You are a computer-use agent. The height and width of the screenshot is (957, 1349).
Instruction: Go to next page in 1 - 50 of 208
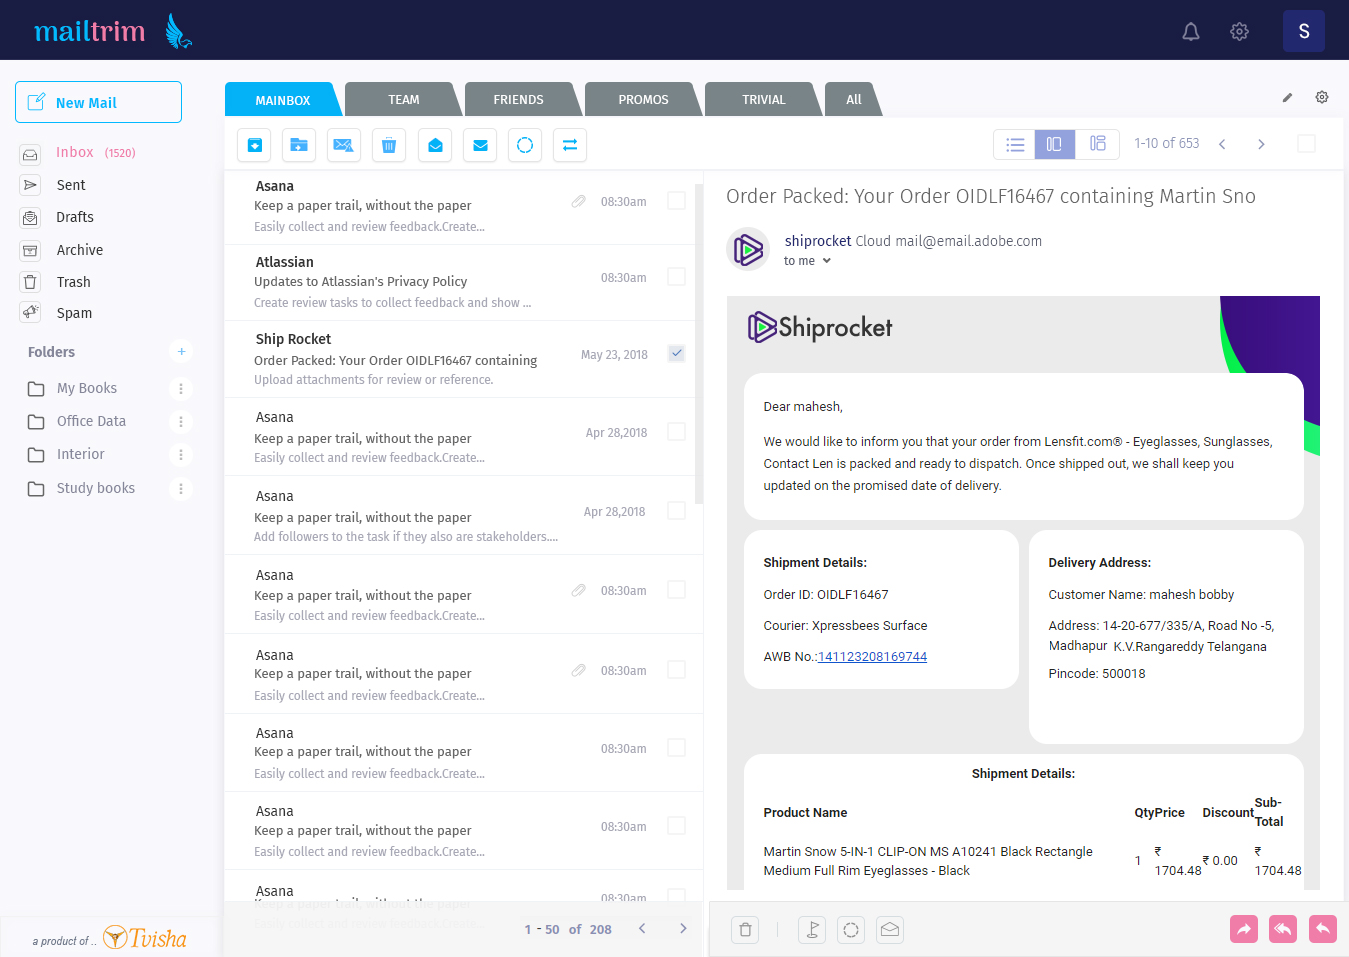click(683, 928)
